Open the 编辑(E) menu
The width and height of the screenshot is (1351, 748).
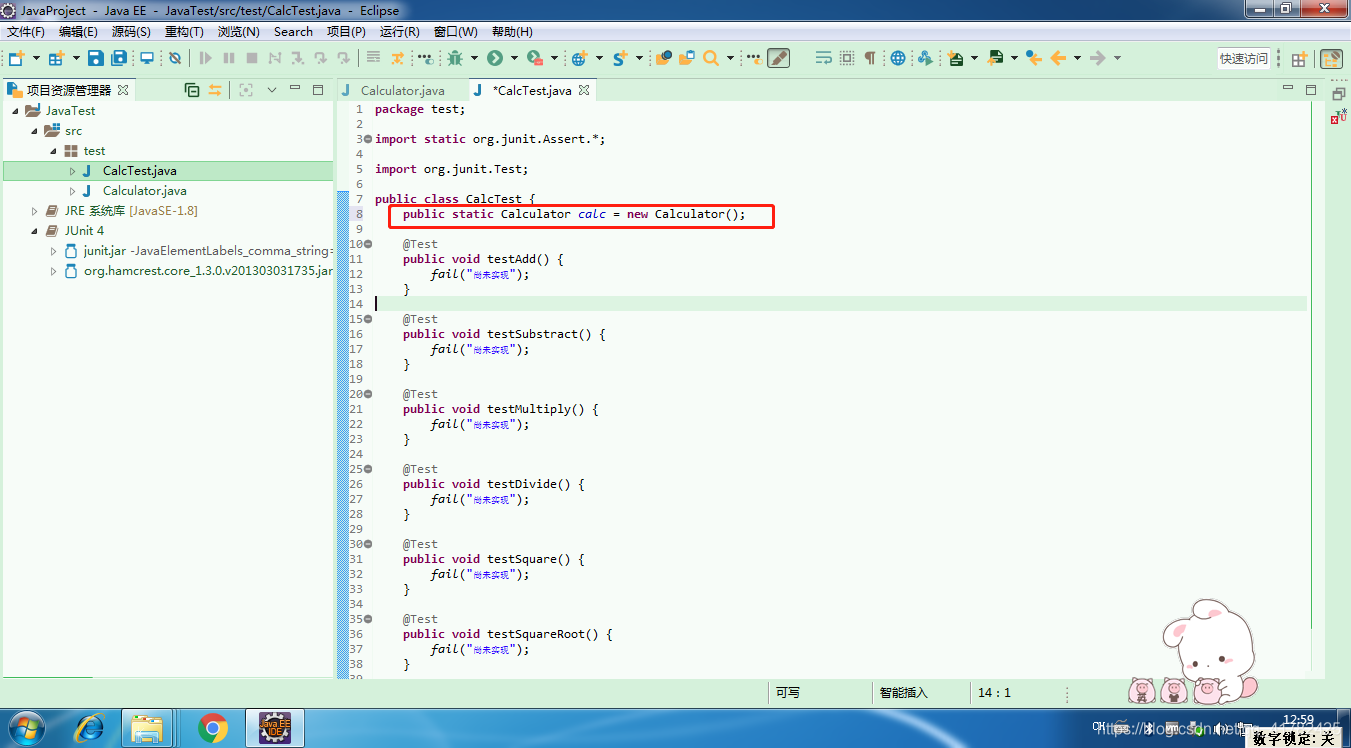pos(78,32)
